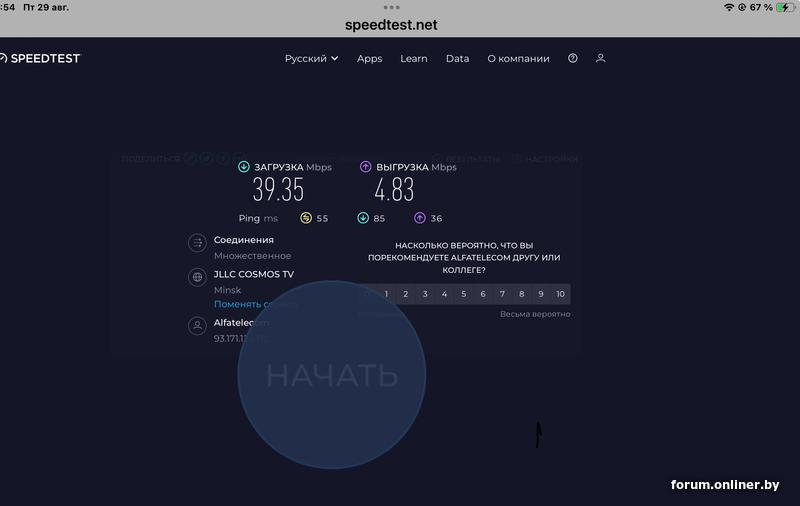Click the download arrow icon beside ЗАГРУЗКА
800x506 pixels.
point(244,167)
